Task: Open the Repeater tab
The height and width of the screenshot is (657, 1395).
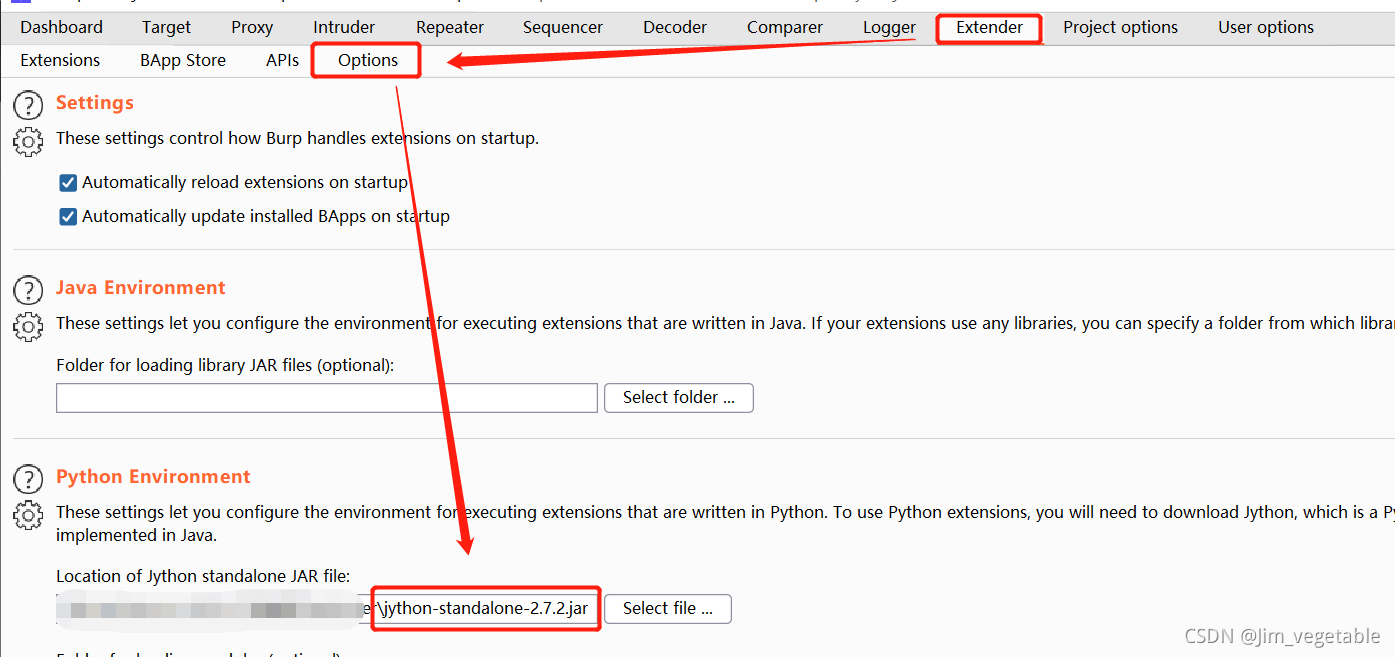Action: coord(450,27)
